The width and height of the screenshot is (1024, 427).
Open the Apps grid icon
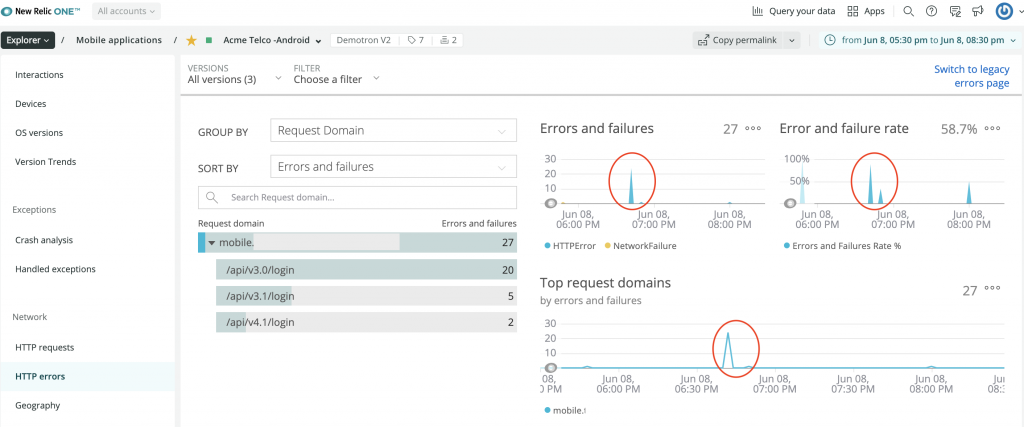[852, 11]
